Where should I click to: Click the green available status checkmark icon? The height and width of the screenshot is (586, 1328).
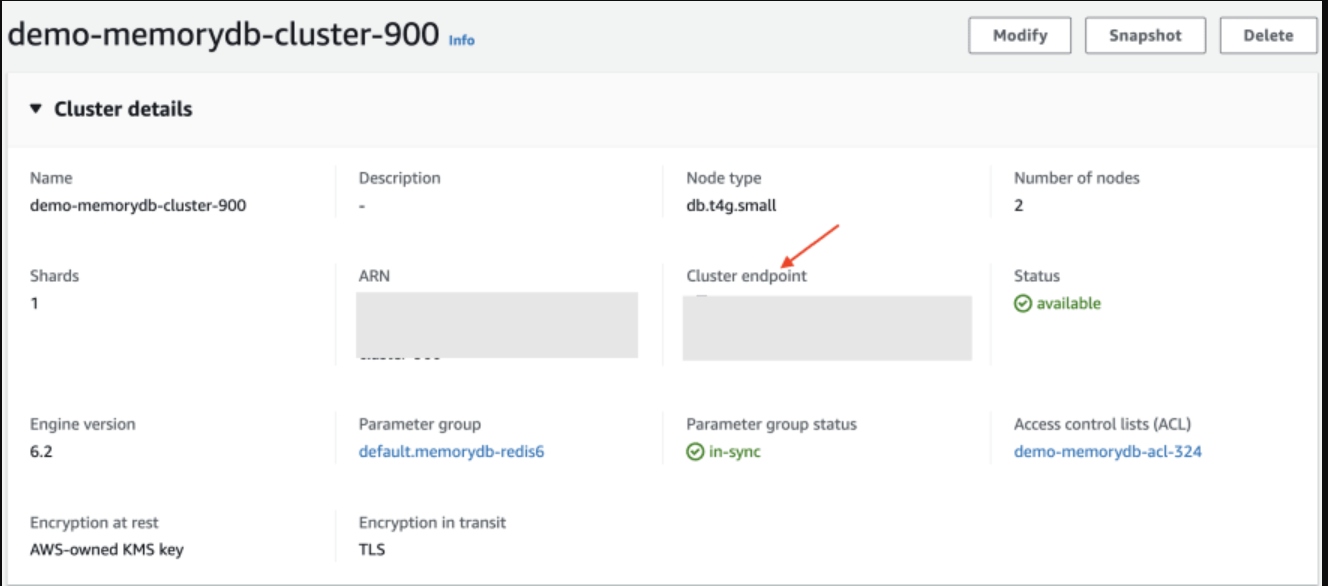coord(1022,304)
